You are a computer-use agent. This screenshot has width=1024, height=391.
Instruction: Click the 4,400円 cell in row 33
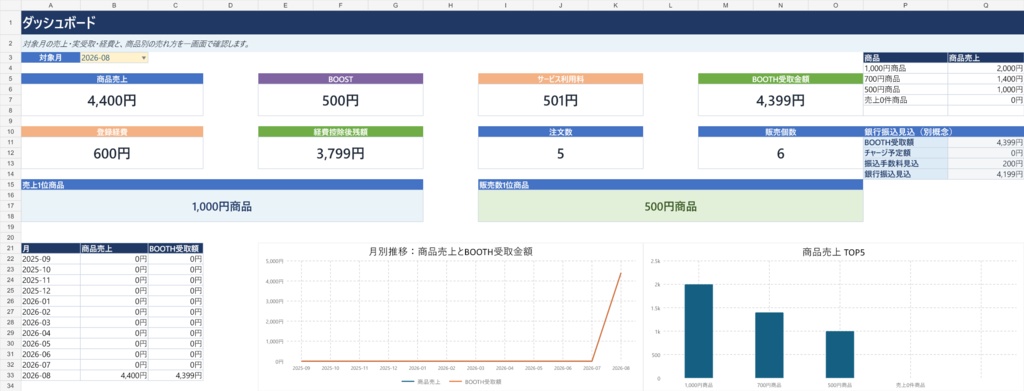coord(114,375)
